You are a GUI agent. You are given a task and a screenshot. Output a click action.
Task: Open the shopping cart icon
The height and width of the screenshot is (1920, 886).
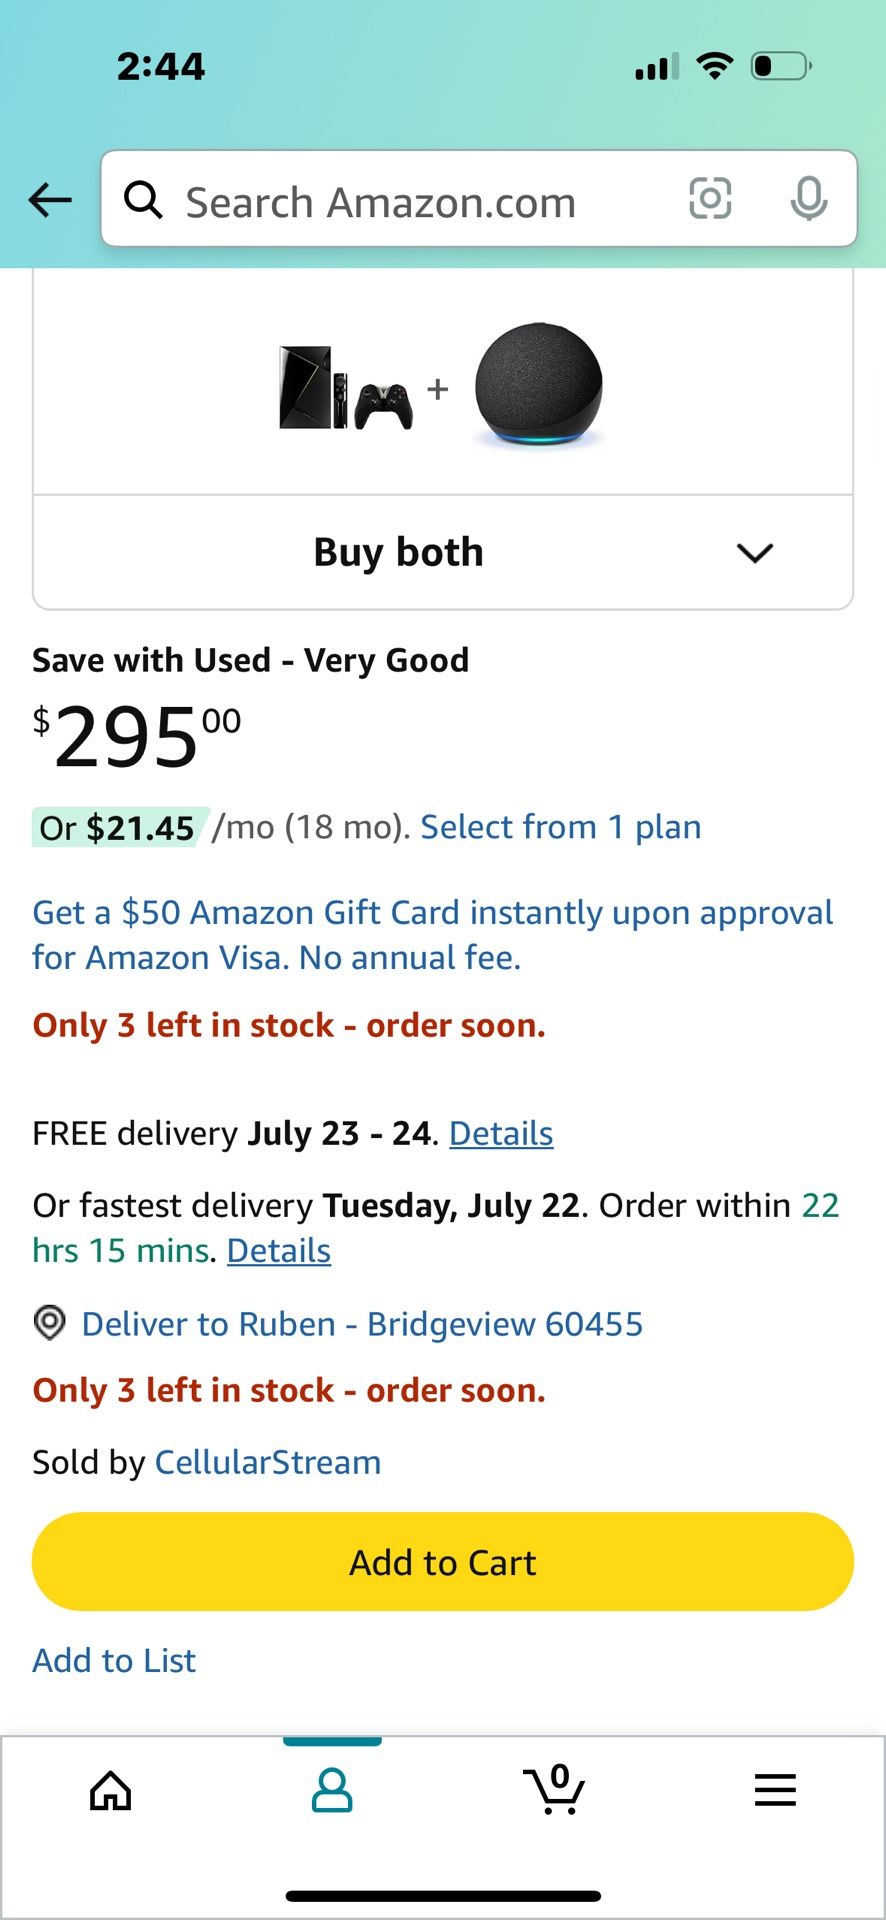point(554,1789)
